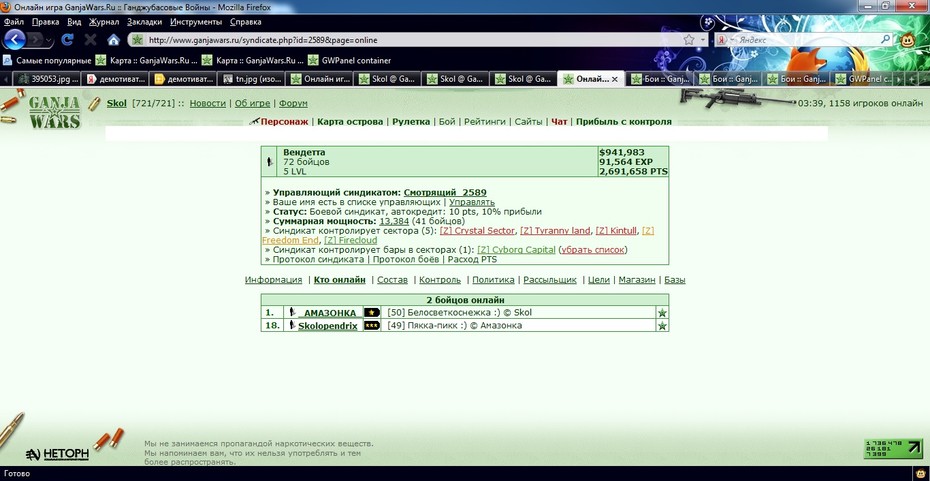Click the star icon in АМАЗОНКА row
This screenshot has height=481, width=930.
pos(662,313)
